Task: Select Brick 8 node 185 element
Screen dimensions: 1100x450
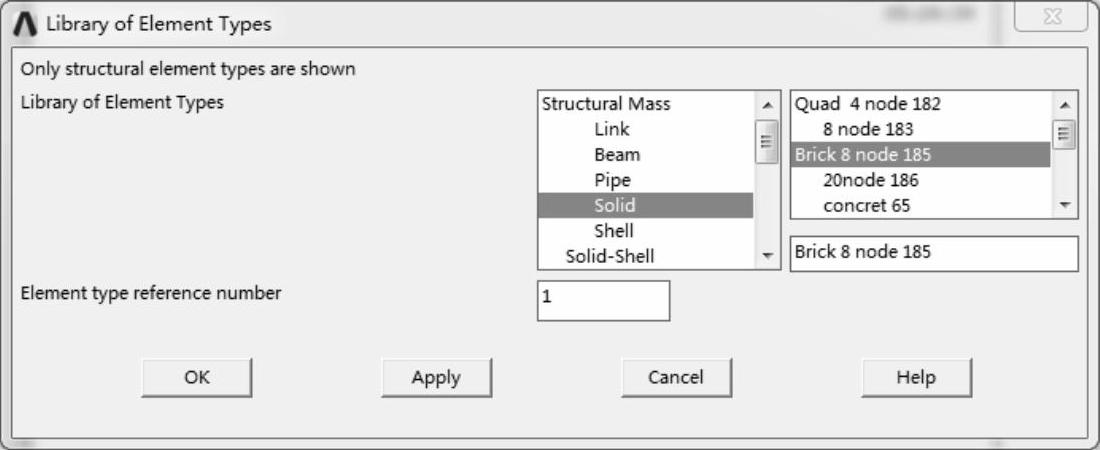Action: [x=863, y=155]
